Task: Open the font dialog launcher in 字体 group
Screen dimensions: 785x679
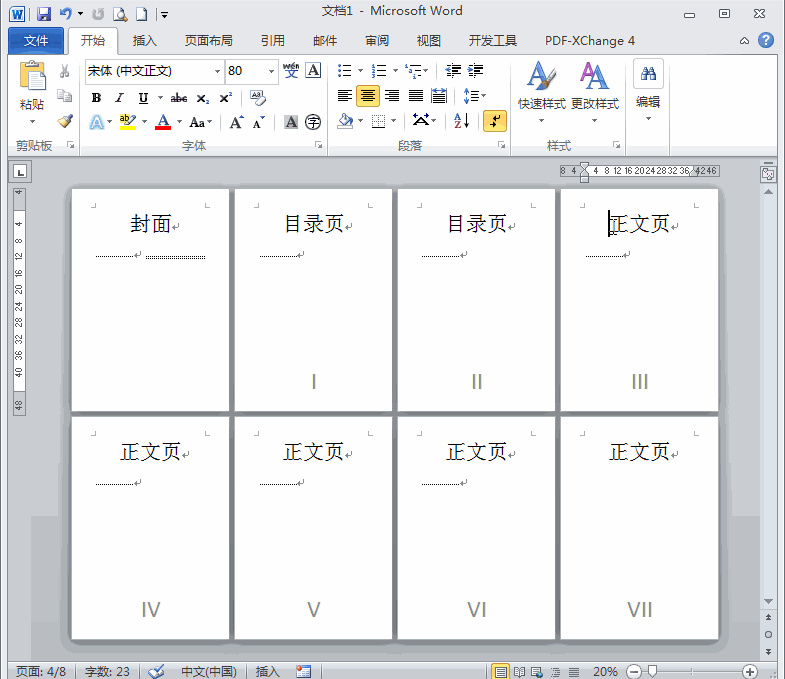Action: pos(318,145)
